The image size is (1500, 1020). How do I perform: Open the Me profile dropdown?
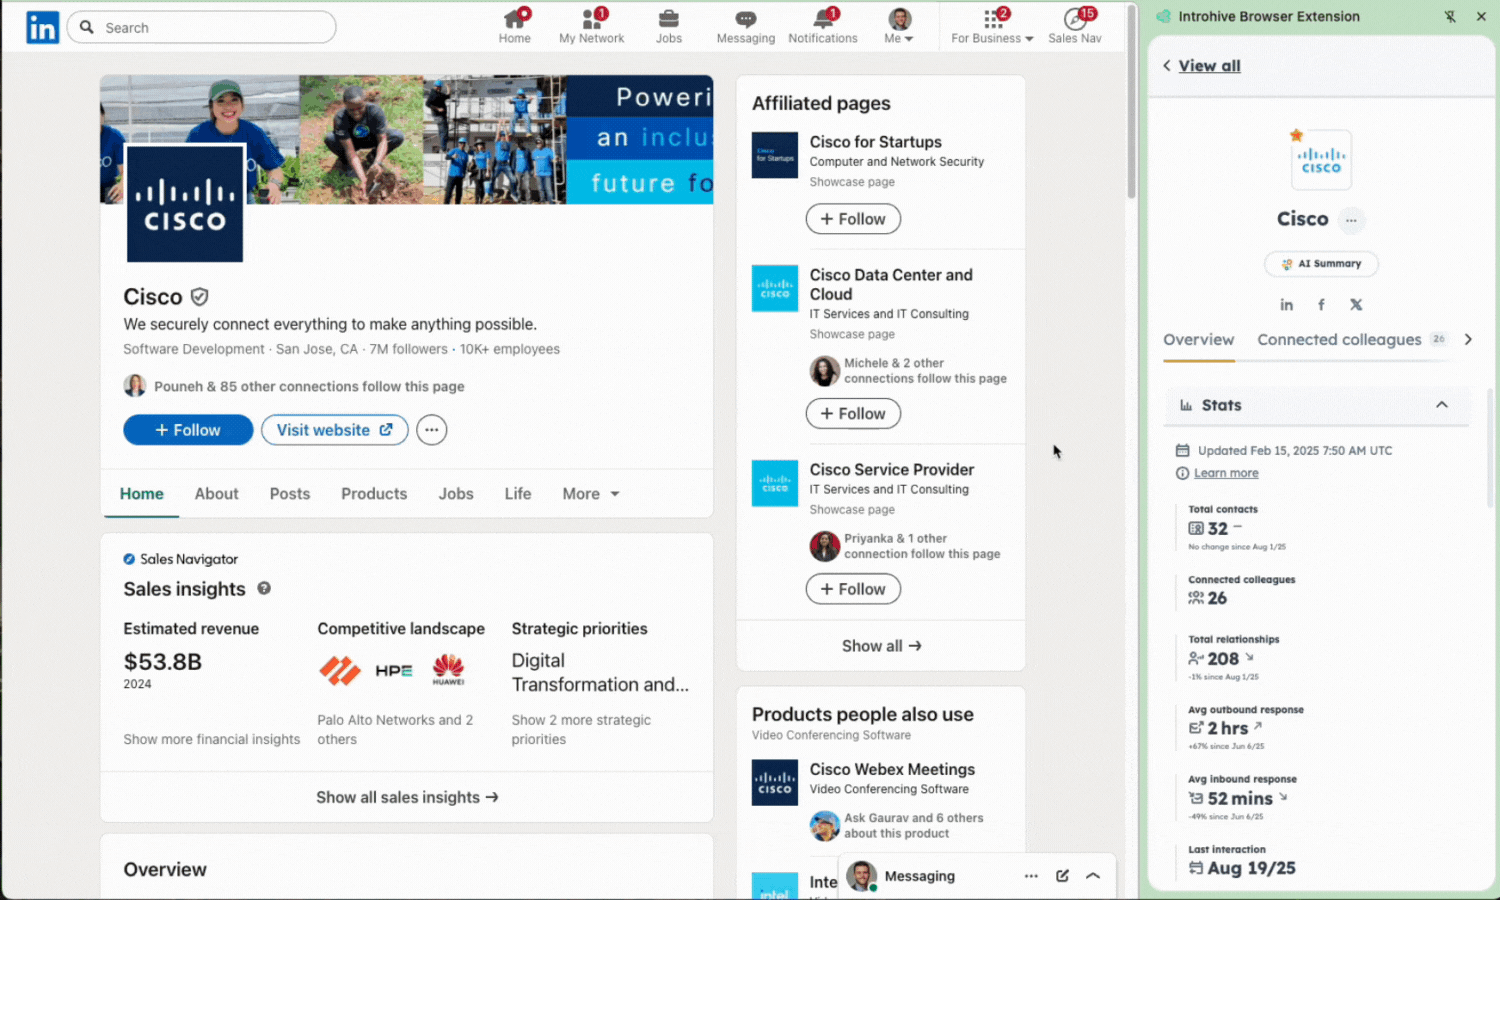click(899, 27)
